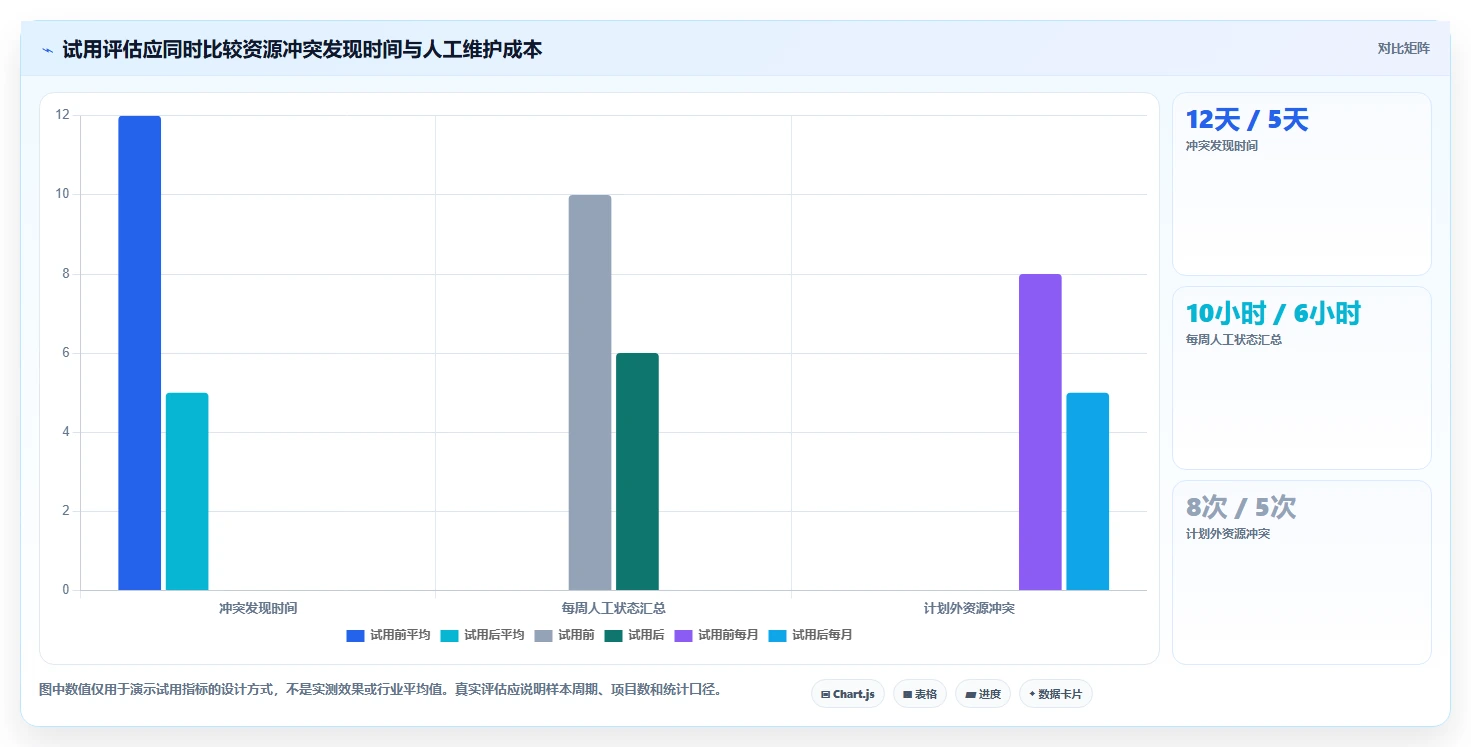
Task: Click the footnote starting with 图中数值仅用于演示
Action: pyautogui.click(x=380, y=690)
